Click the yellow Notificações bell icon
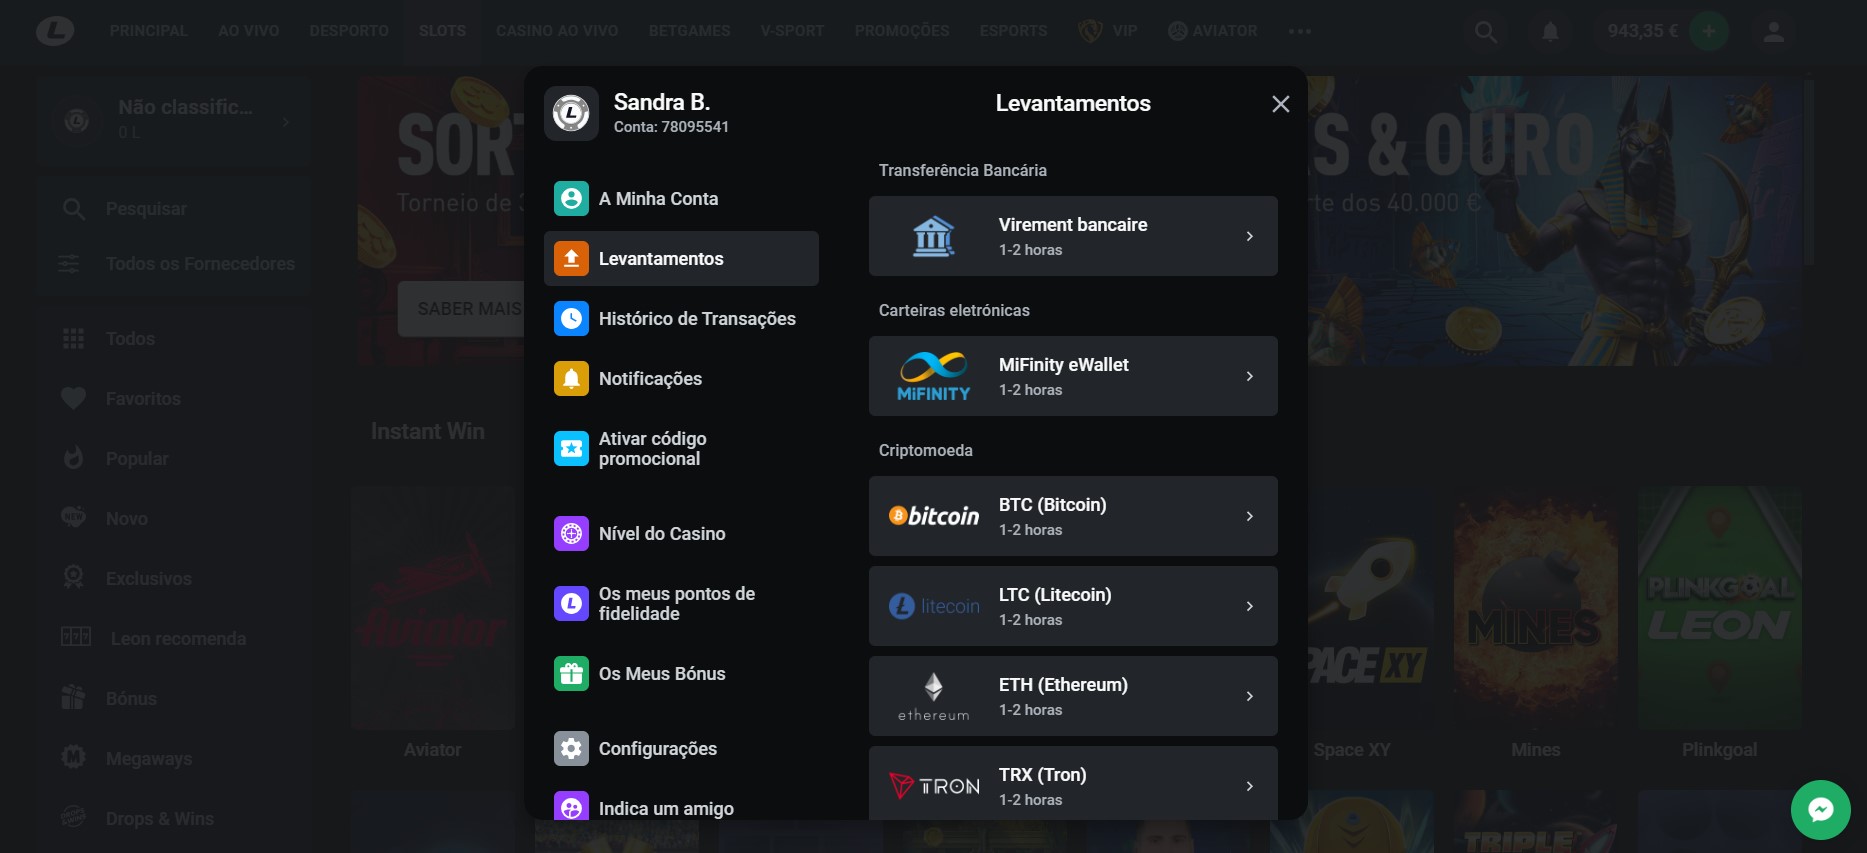This screenshot has height=853, width=1867. point(571,378)
